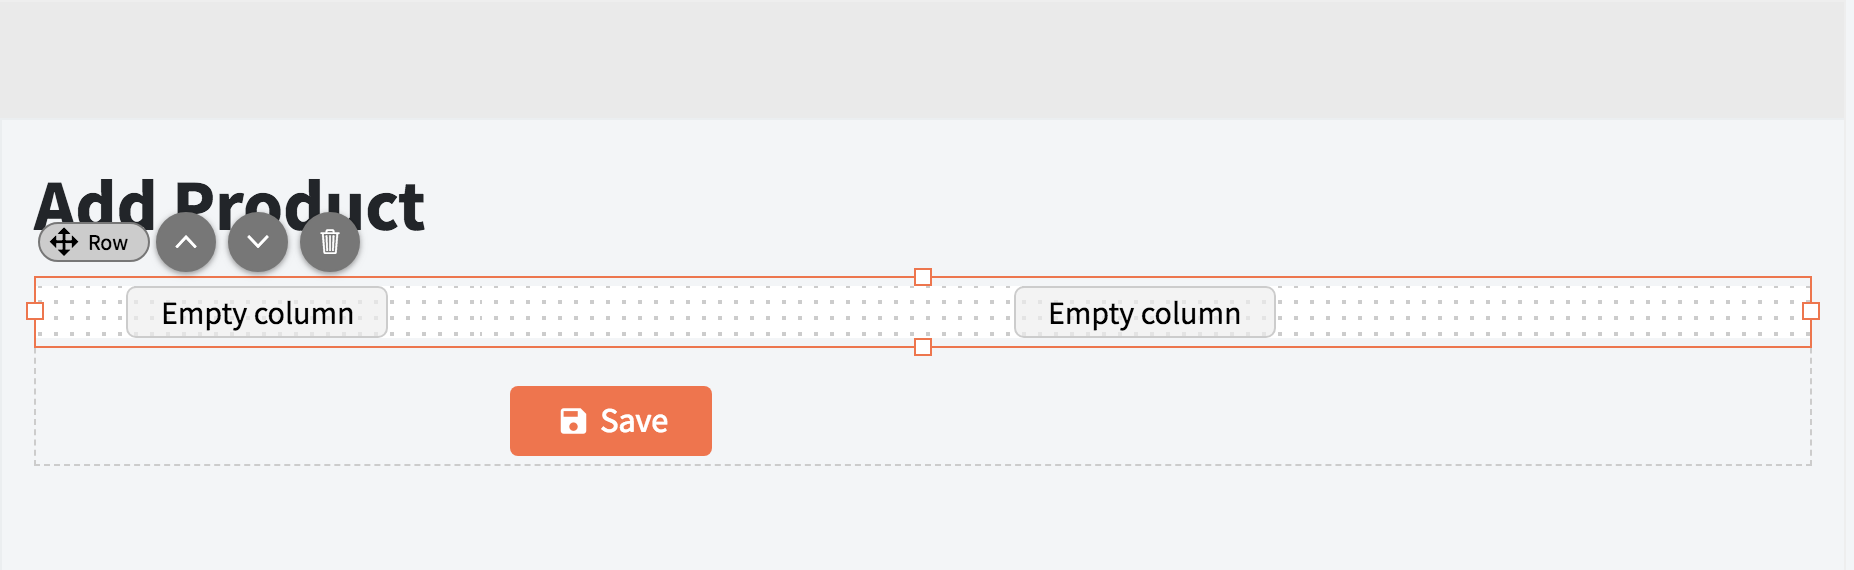Click the bottom-center handle of the selected row
Viewport: 1854px width, 570px height.
[923, 347]
